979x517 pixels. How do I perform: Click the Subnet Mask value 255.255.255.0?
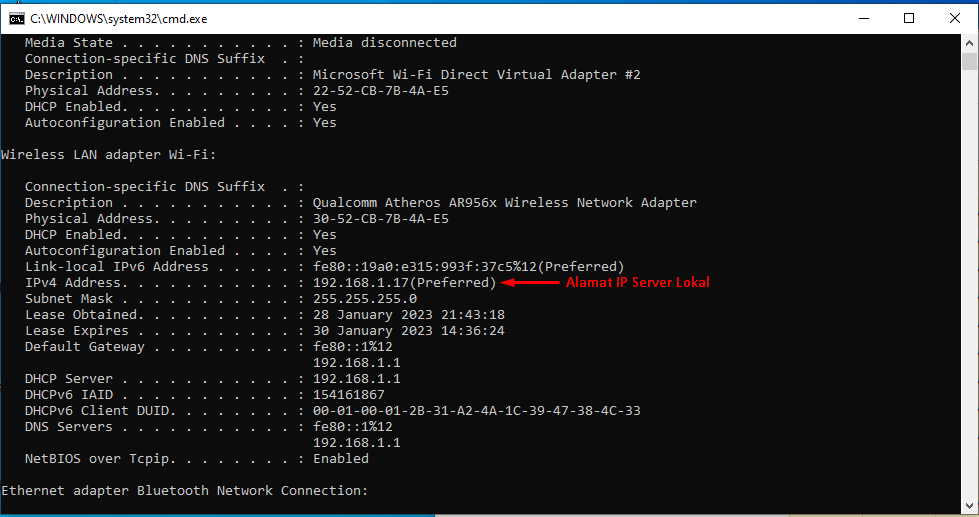(x=365, y=298)
